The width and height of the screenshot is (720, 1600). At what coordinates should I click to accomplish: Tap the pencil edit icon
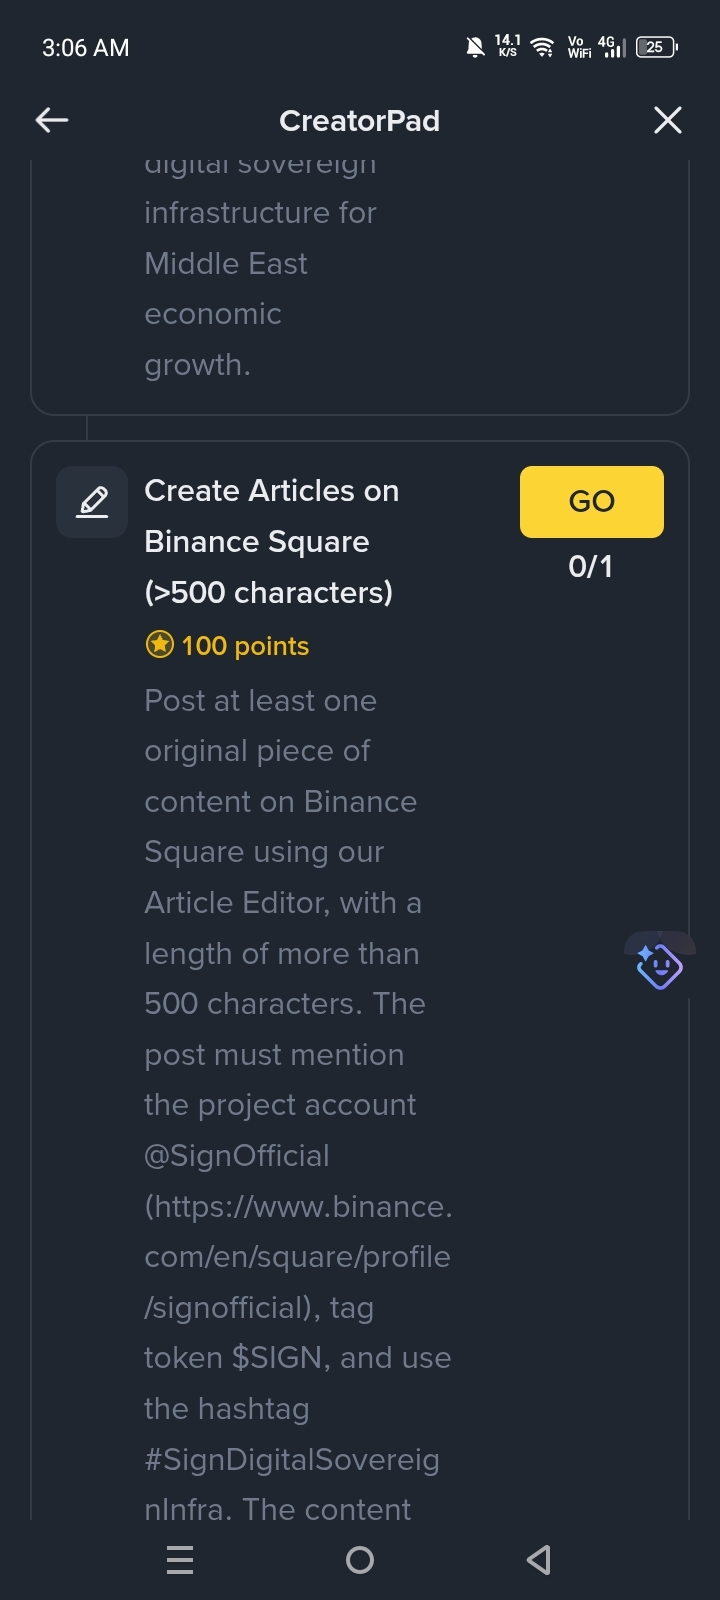point(92,502)
